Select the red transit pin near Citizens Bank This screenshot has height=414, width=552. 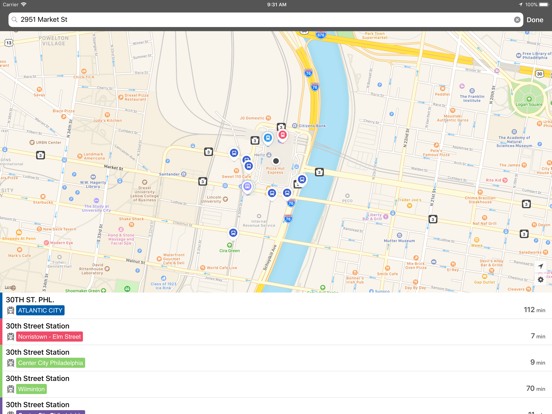coord(282,135)
